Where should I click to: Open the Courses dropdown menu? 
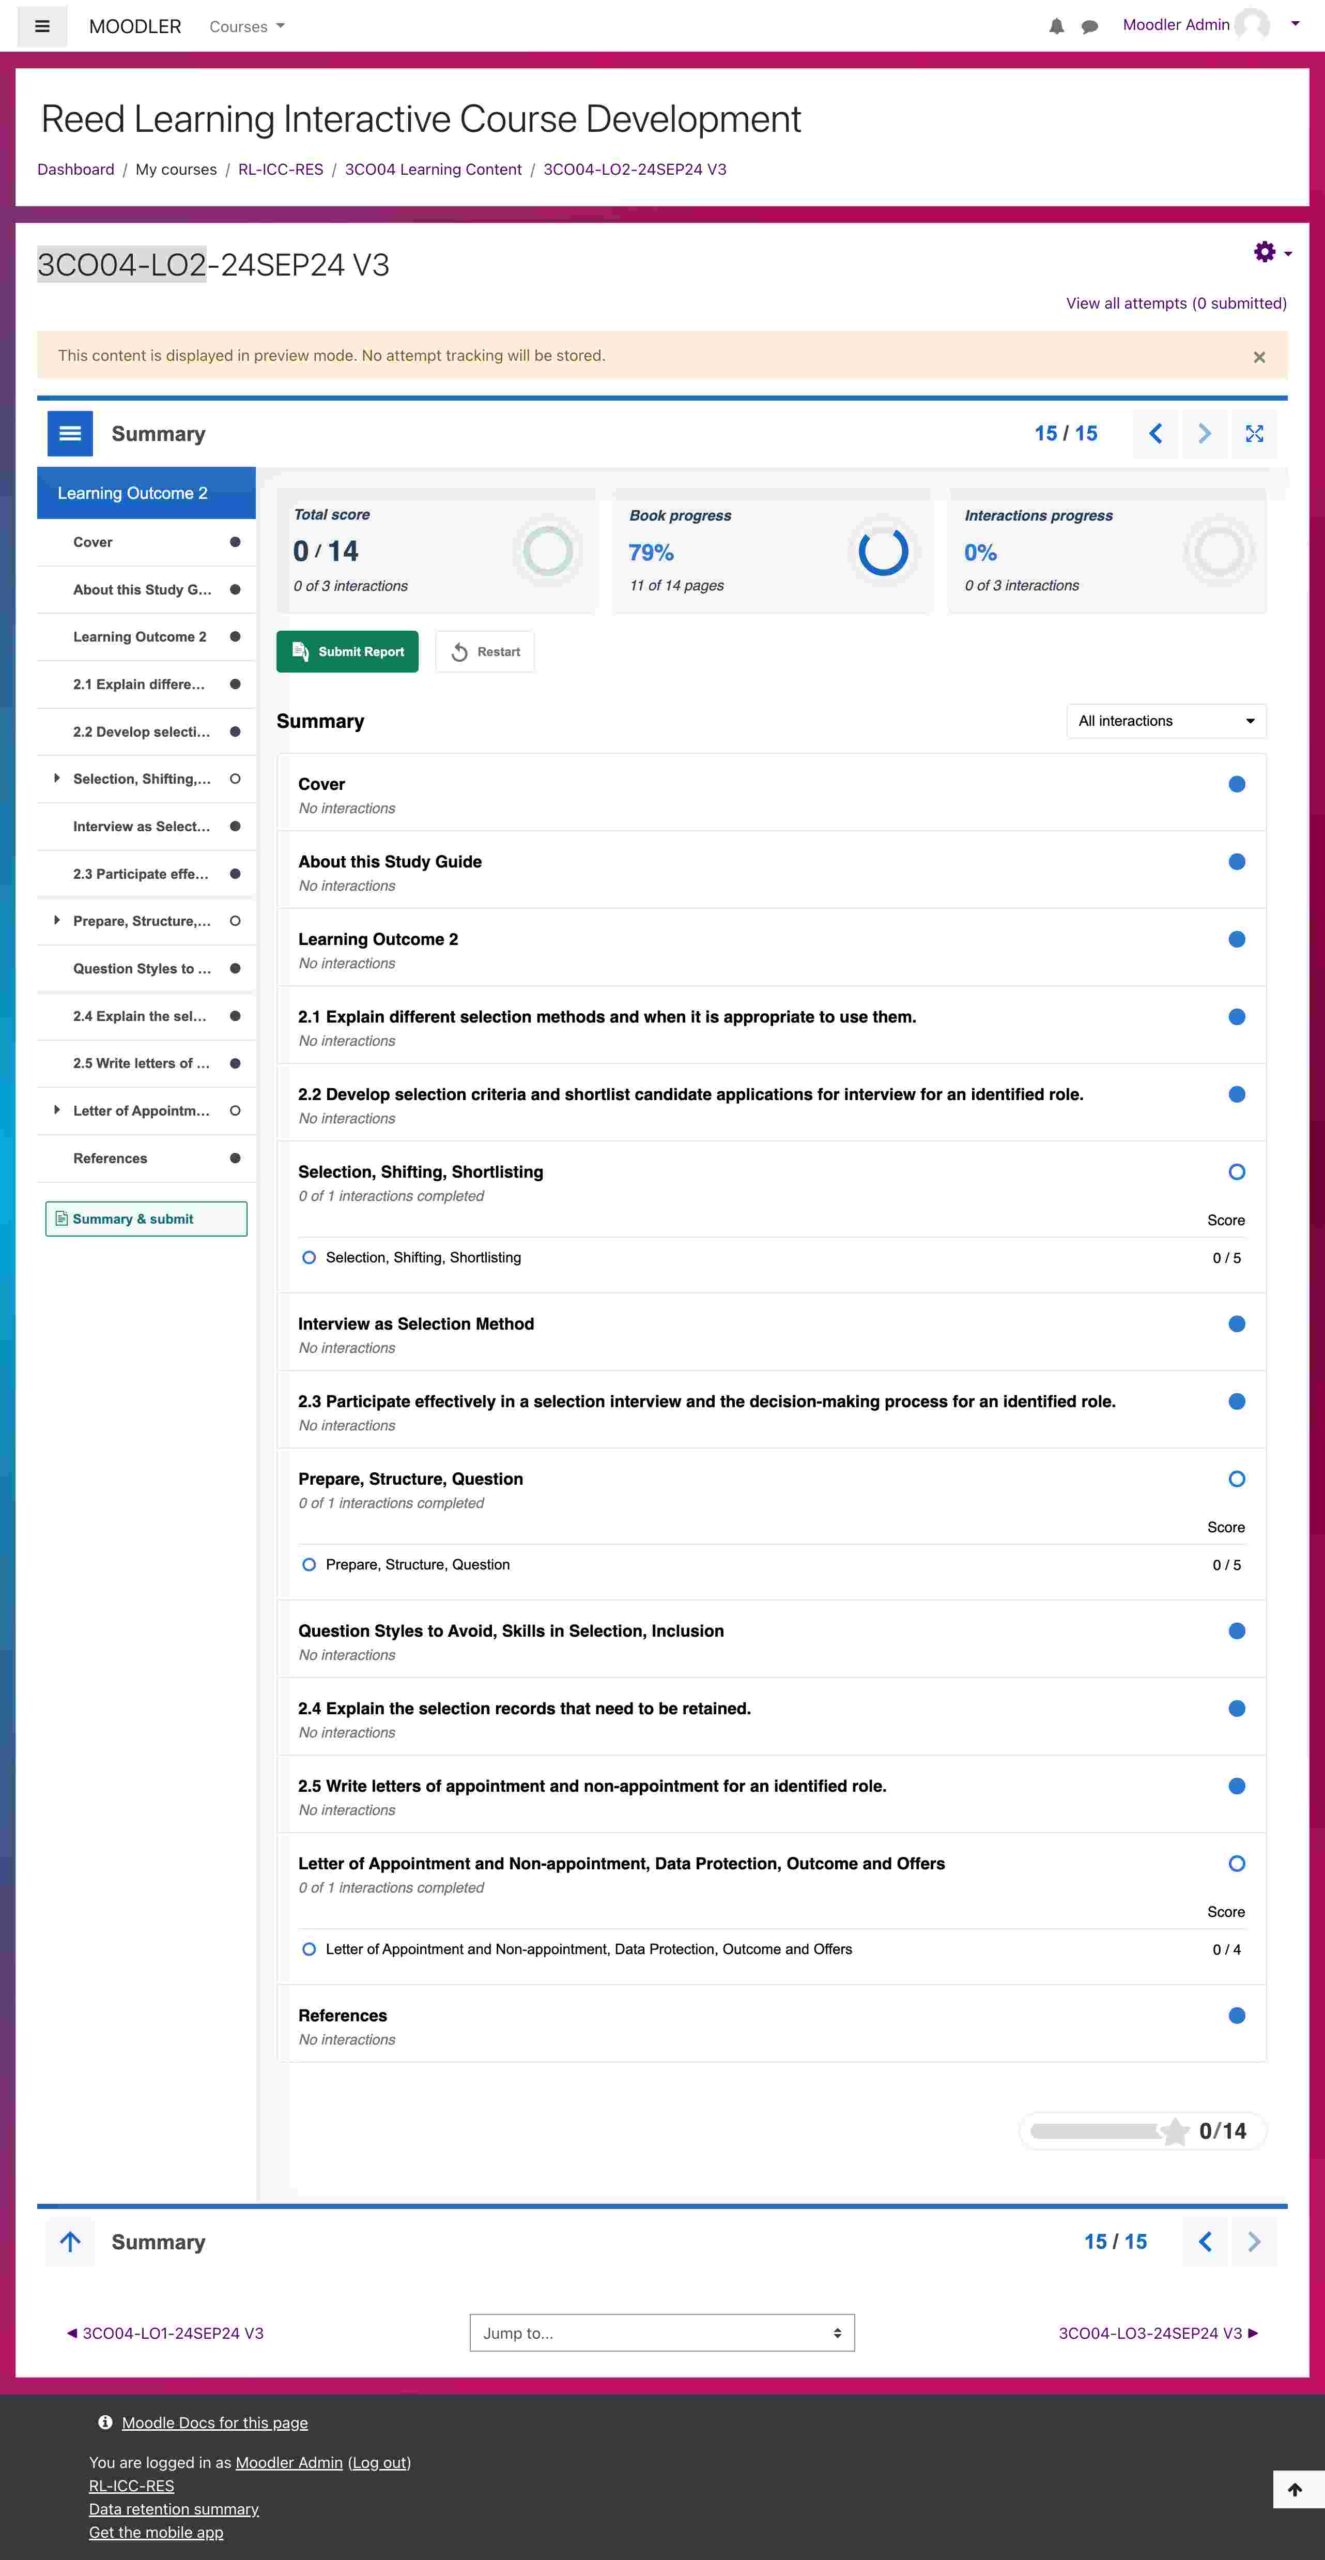247,27
